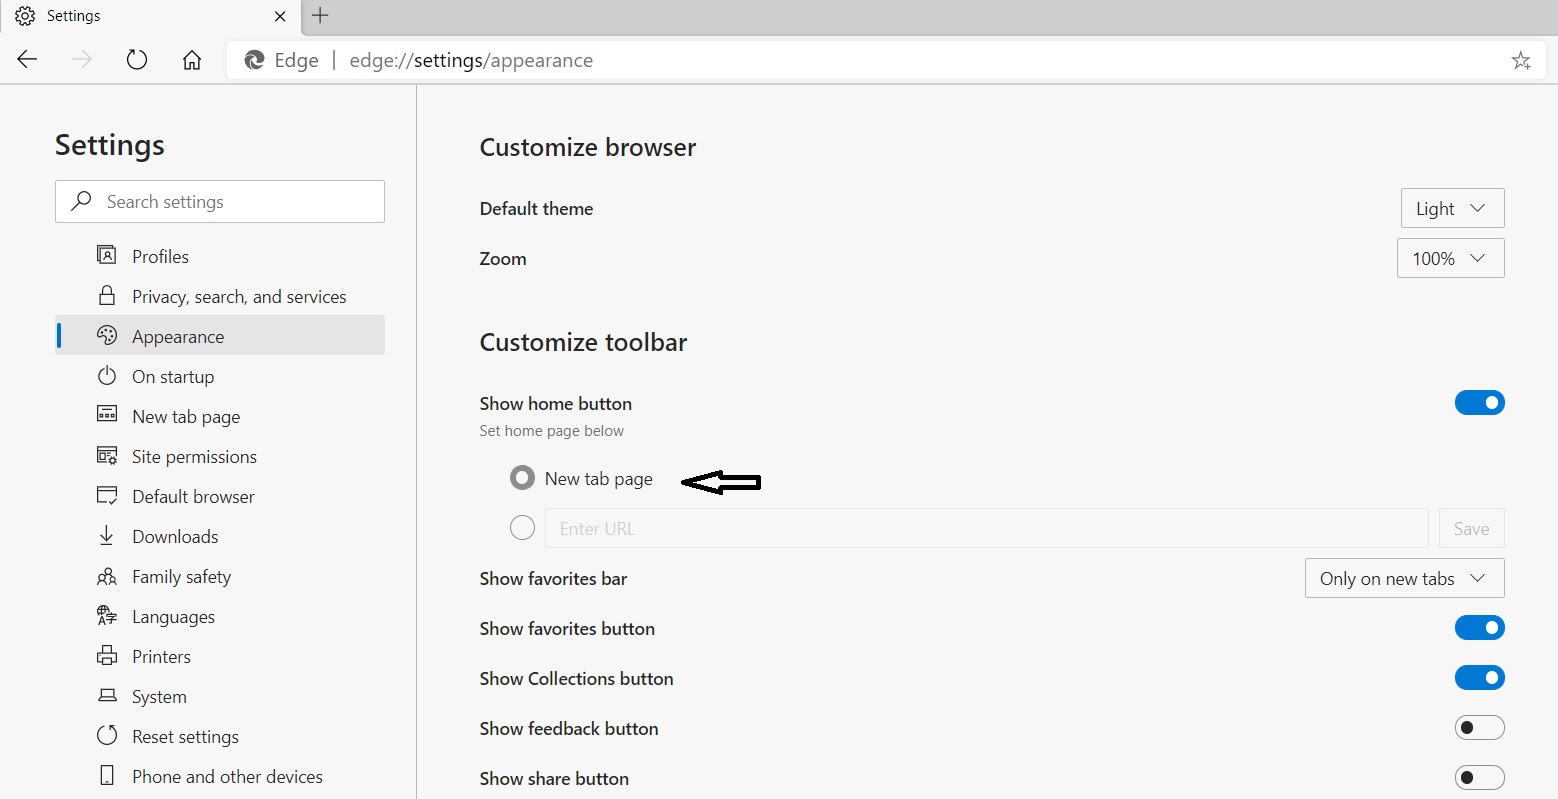Enable the Show feedback button

tap(1480, 727)
